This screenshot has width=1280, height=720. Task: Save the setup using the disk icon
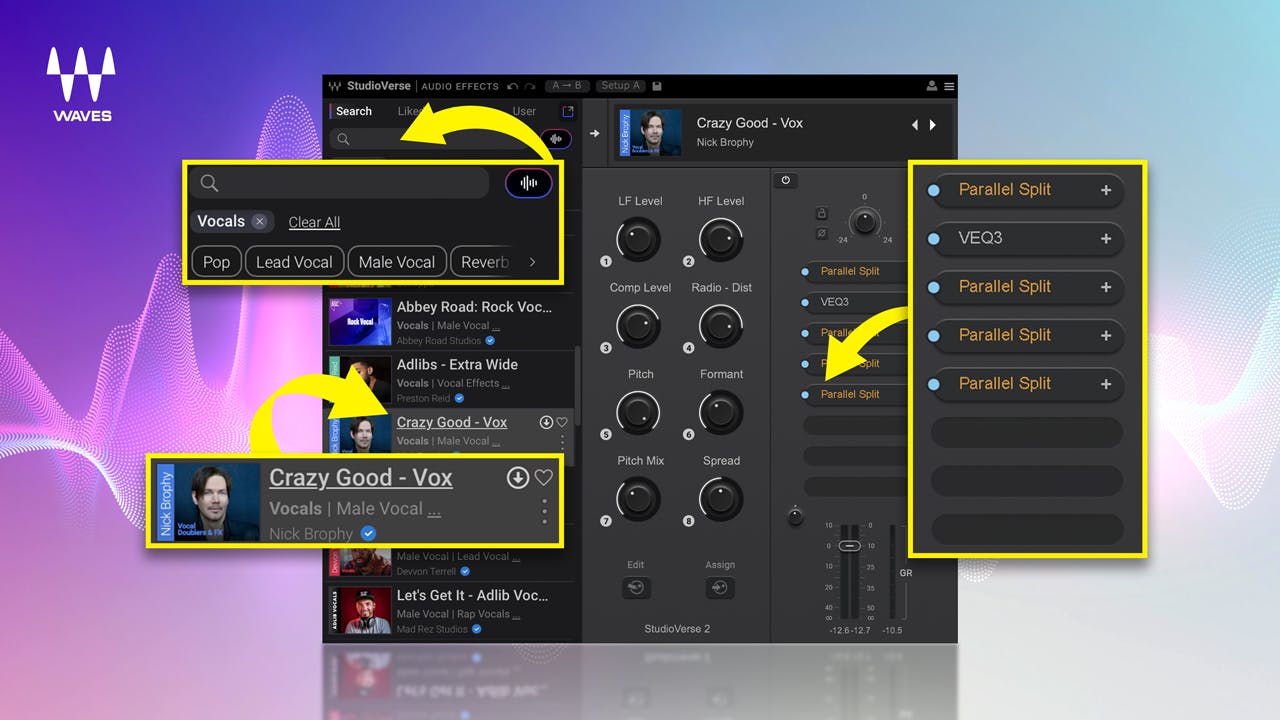[656, 85]
